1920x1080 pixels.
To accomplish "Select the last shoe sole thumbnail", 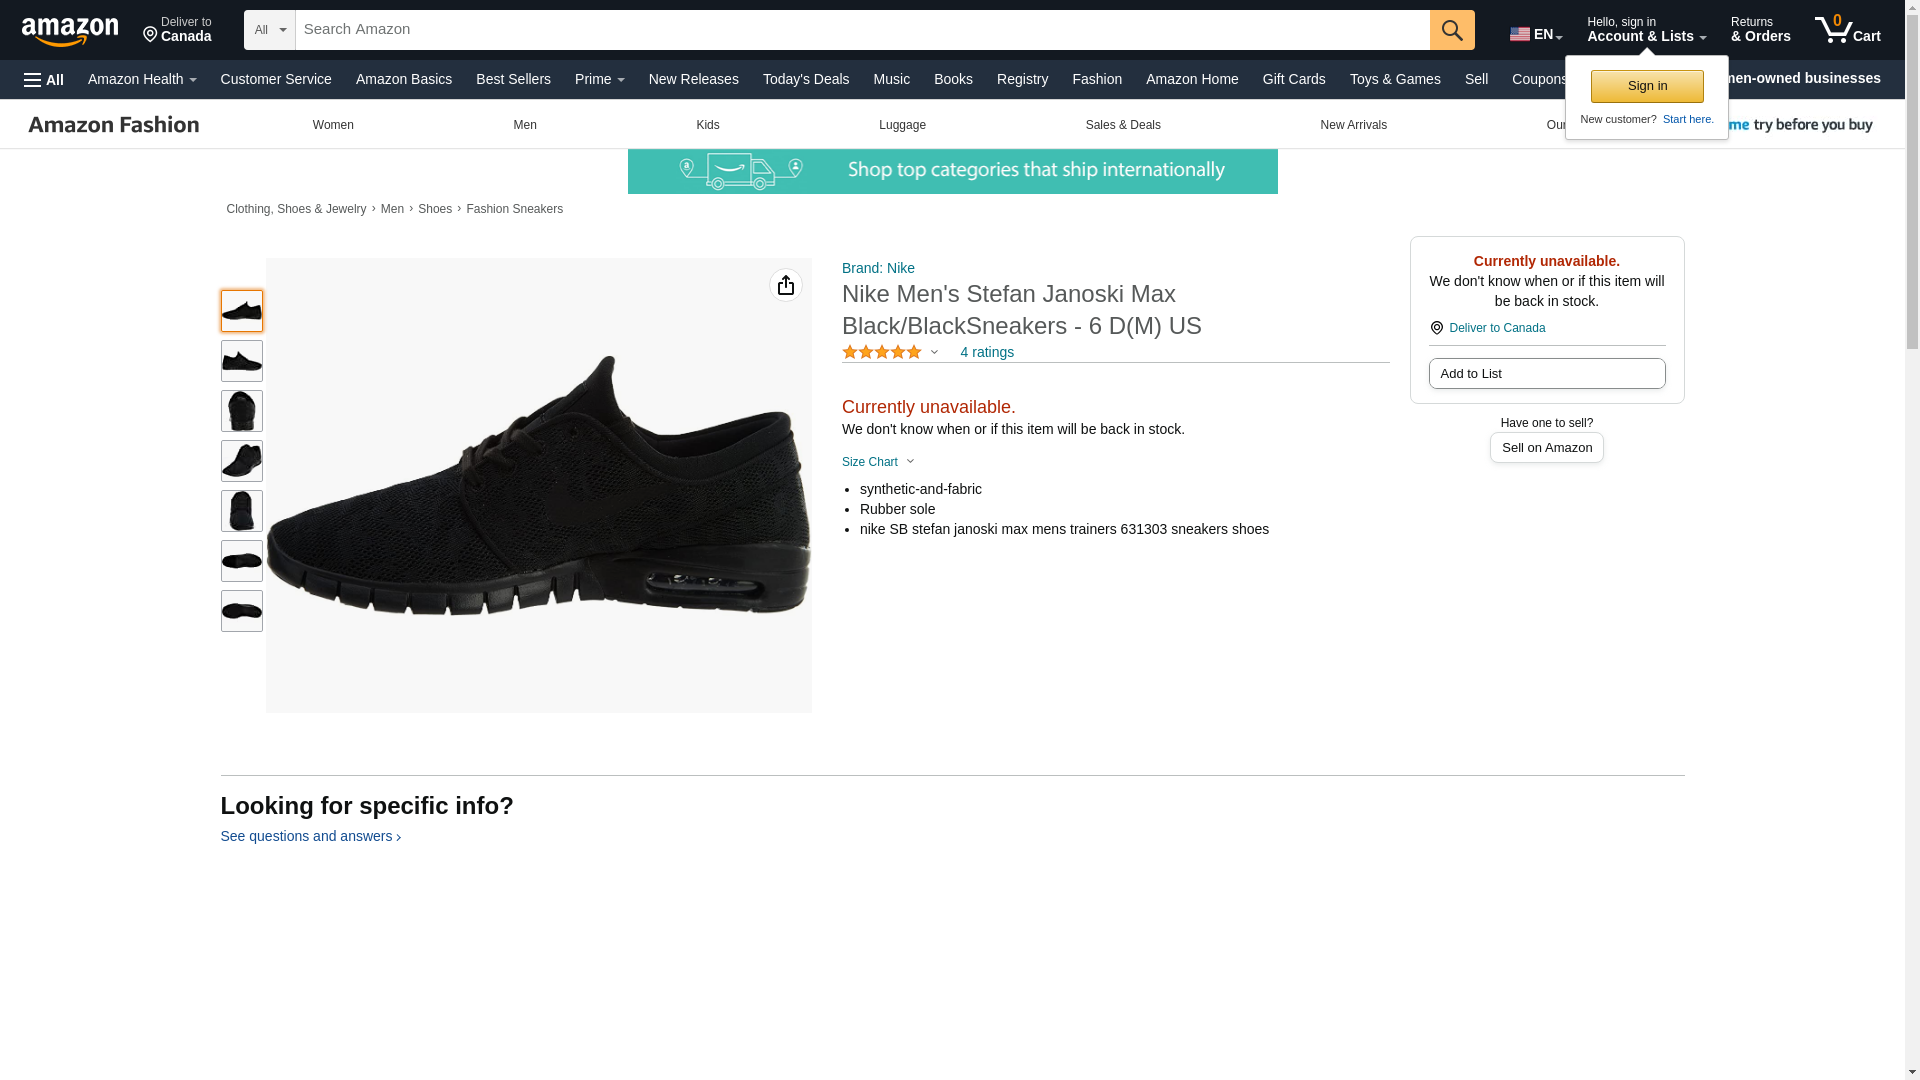I will tap(241, 611).
